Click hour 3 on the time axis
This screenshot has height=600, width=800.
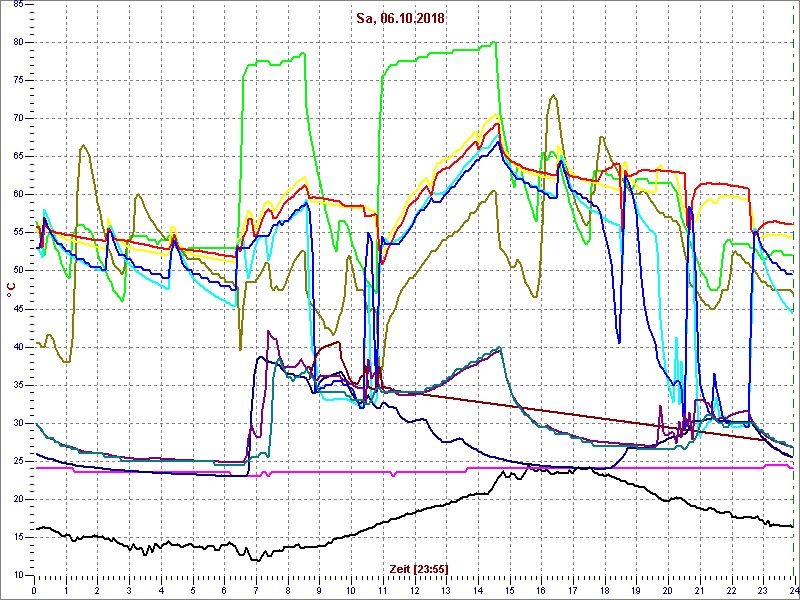[x=129, y=590]
